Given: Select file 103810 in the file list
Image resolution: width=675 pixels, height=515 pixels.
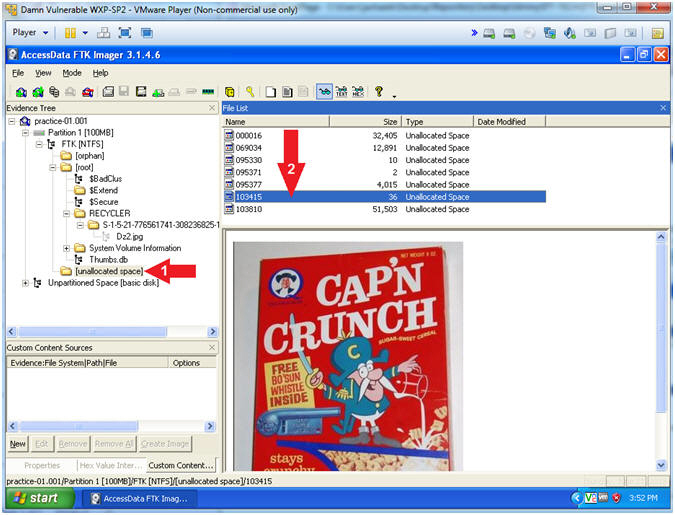Looking at the screenshot, I should [x=384, y=209].
